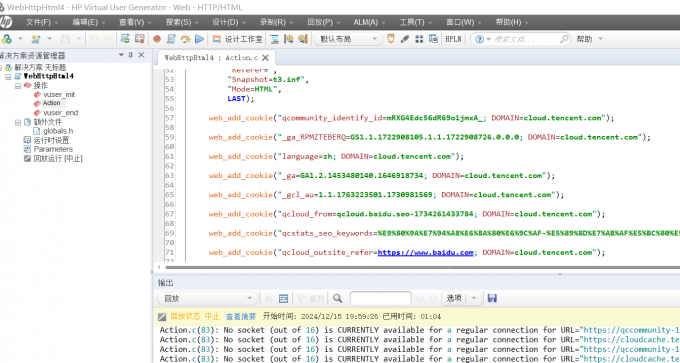Select Action in solution tree
Image resolution: width=680 pixels, height=363 pixels.
(51, 103)
